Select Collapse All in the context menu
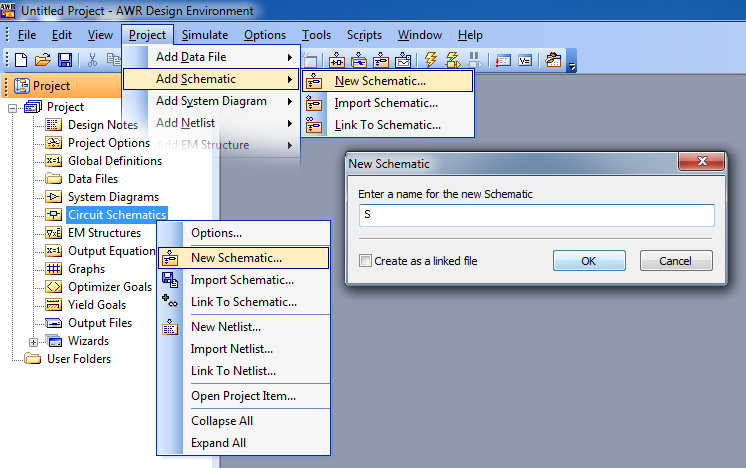 click(244, 421)
